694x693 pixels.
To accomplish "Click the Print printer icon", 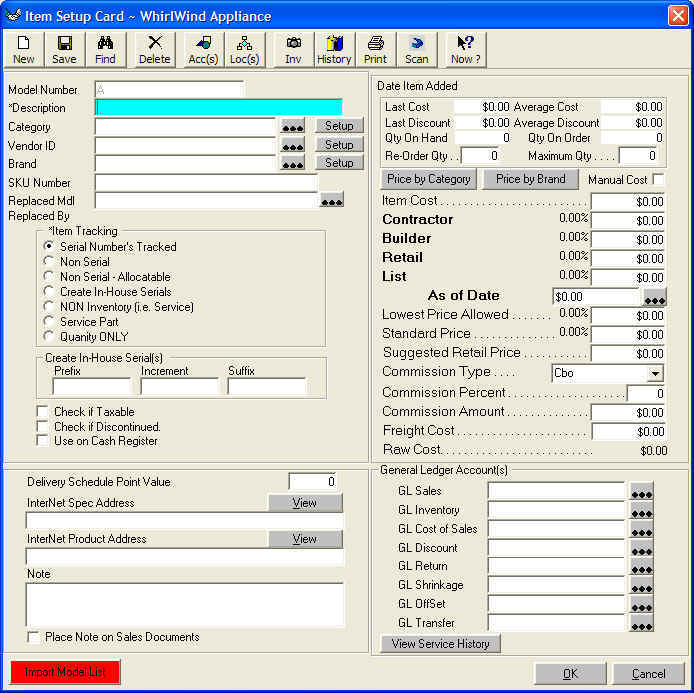I will 375,50.
